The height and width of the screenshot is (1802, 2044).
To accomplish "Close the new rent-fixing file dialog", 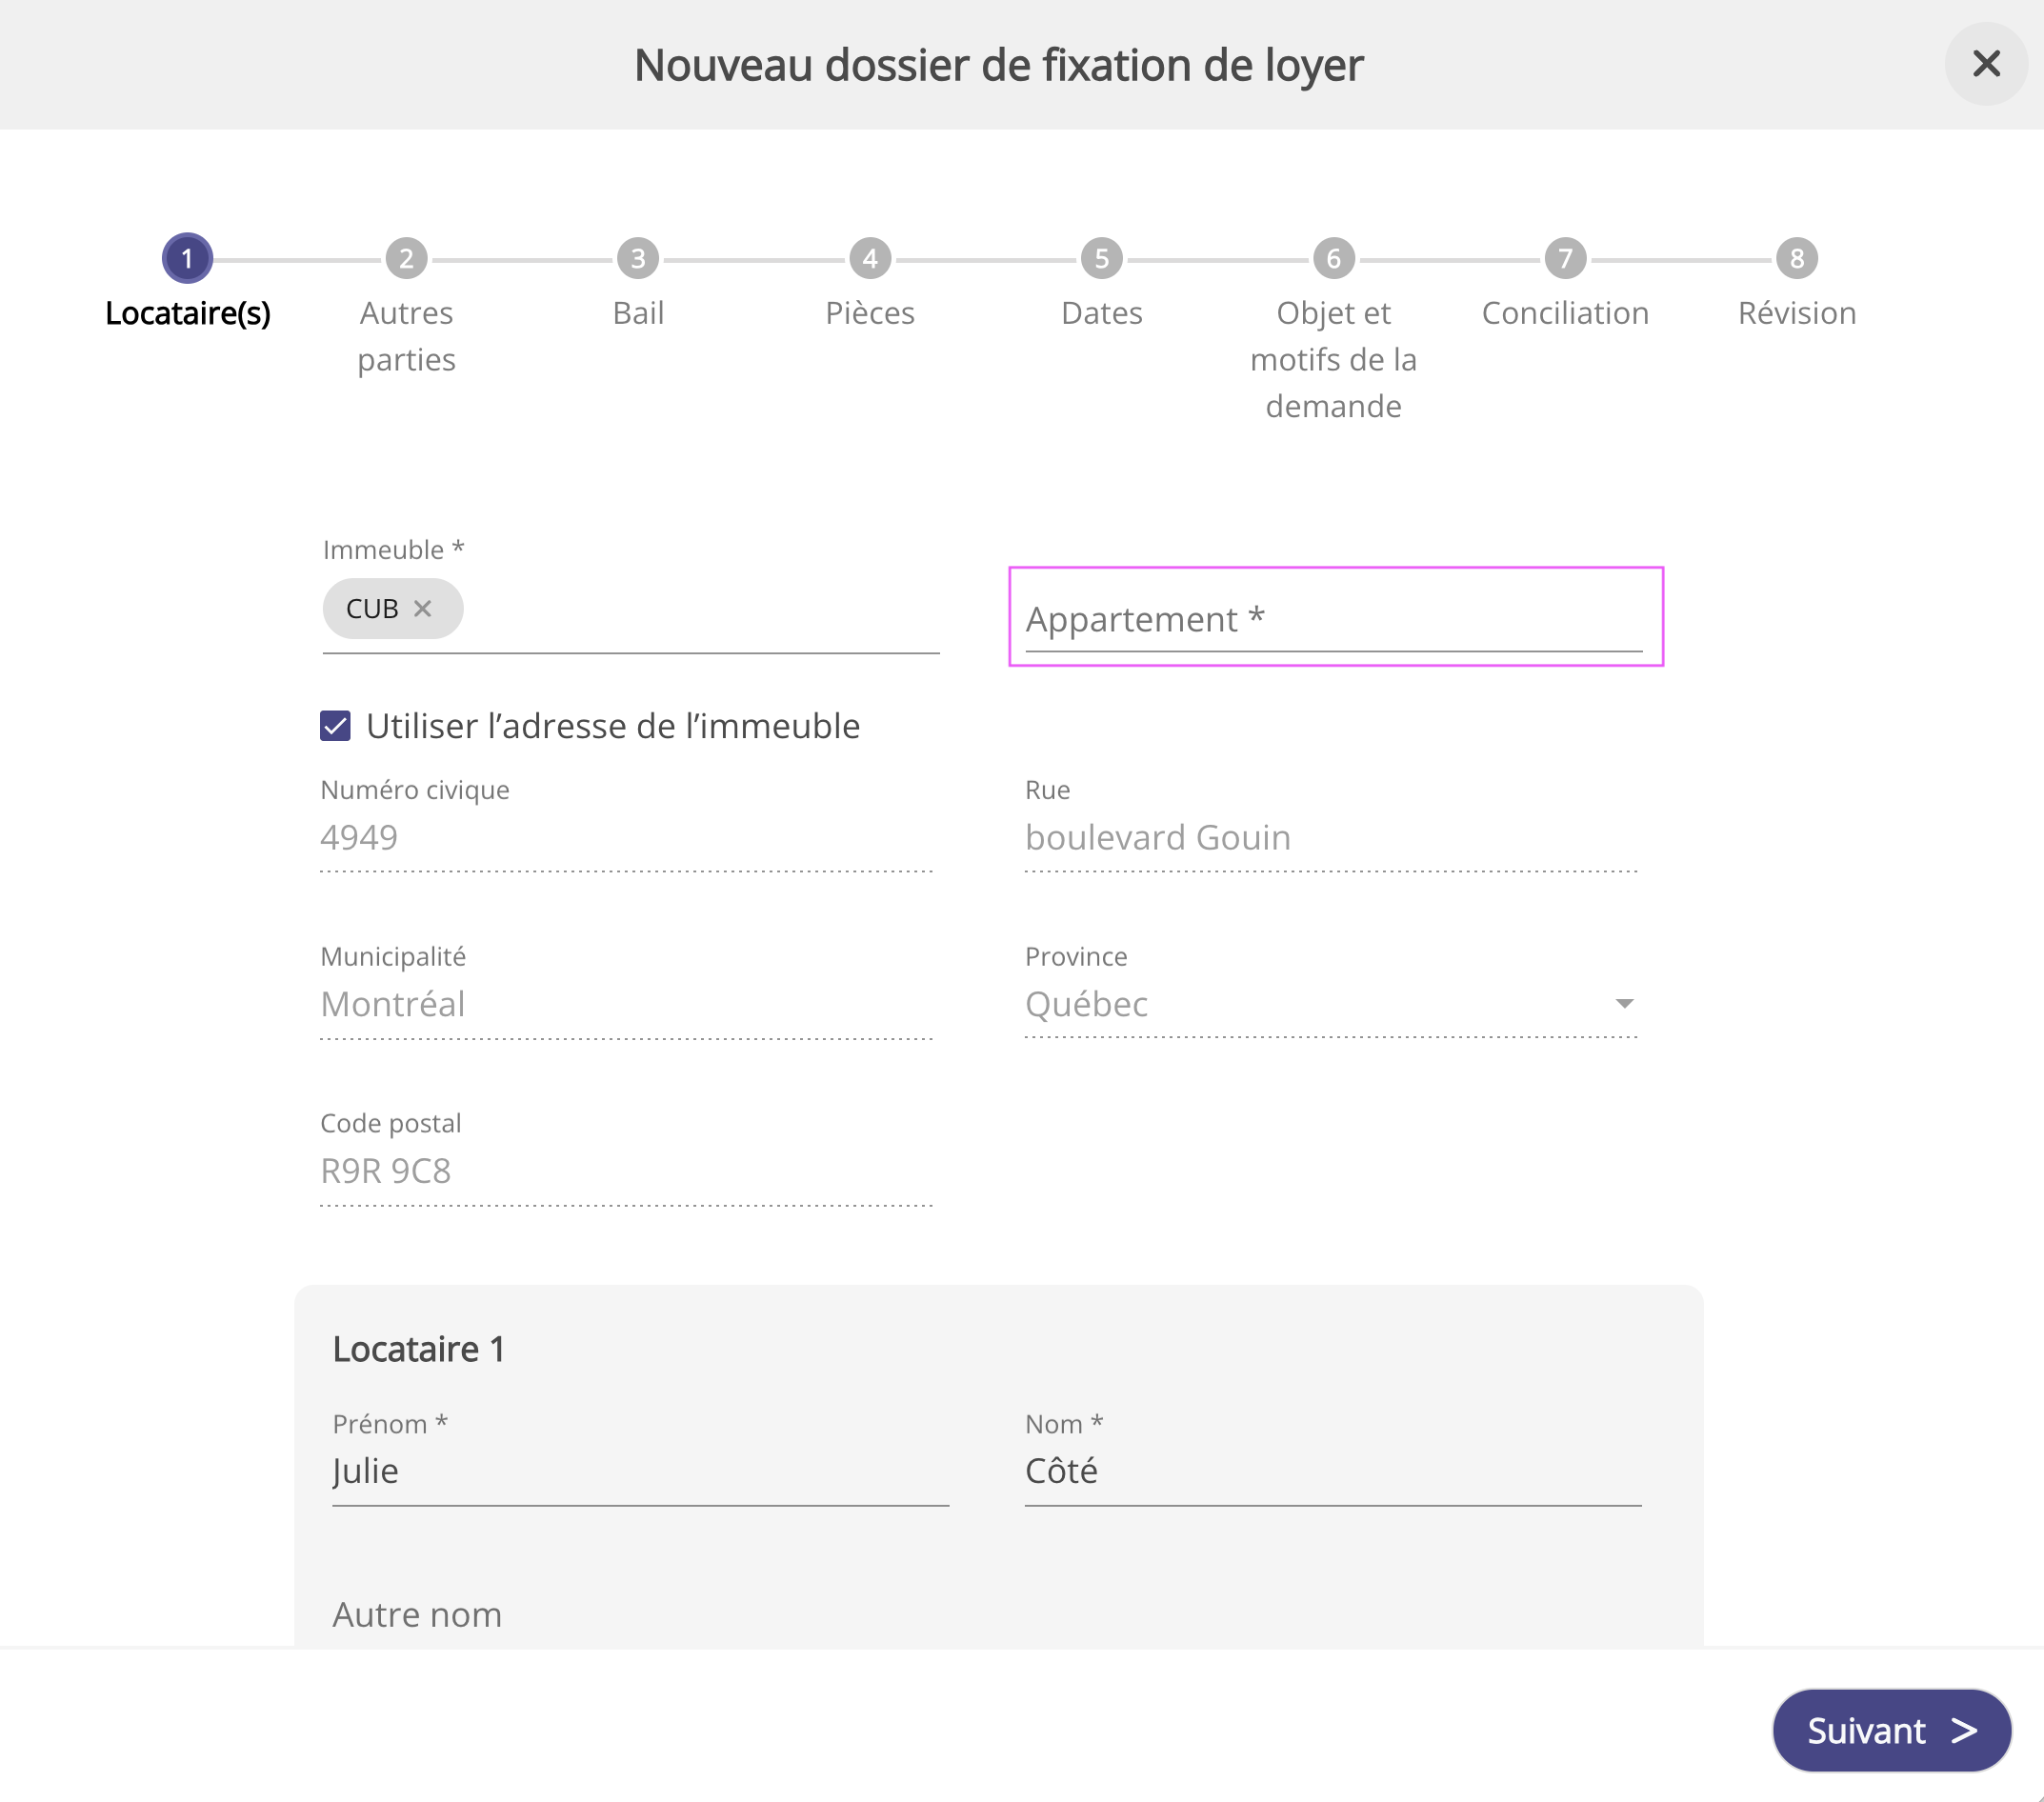I will [x=1985, y=64].
